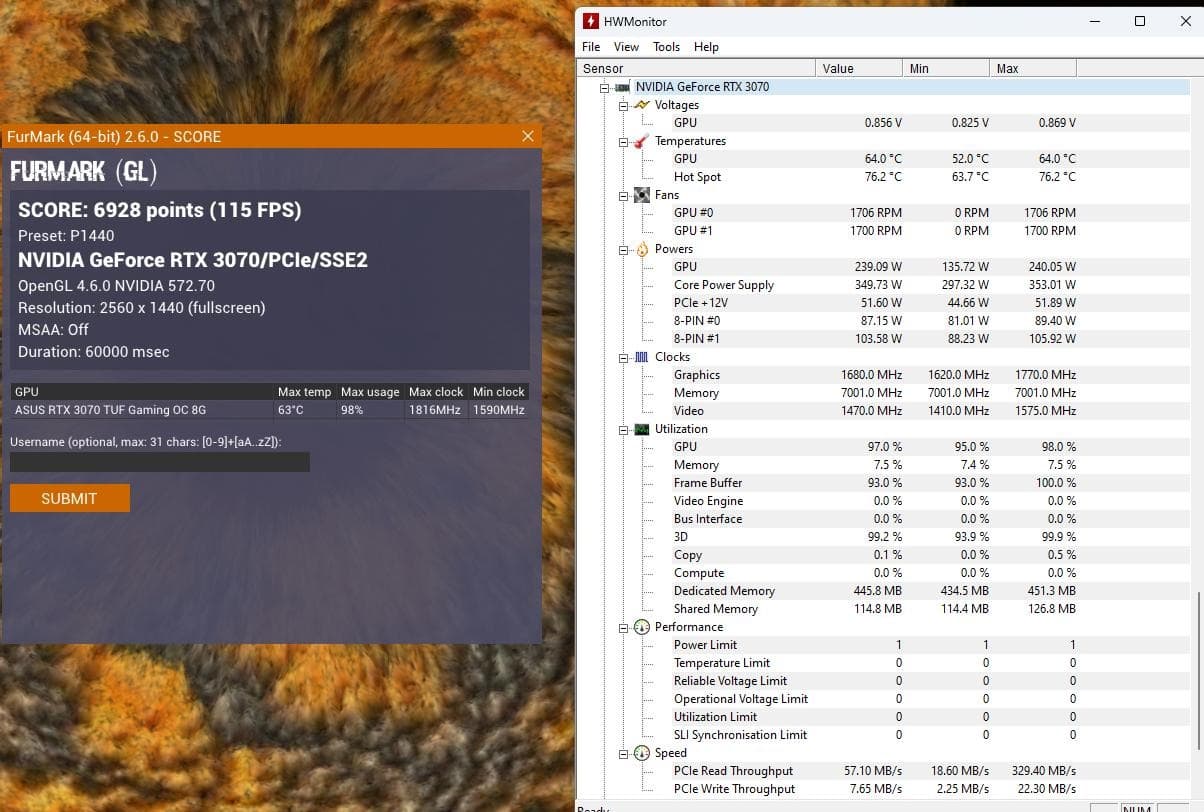Select the Utilization Limit row

[884, 717]
